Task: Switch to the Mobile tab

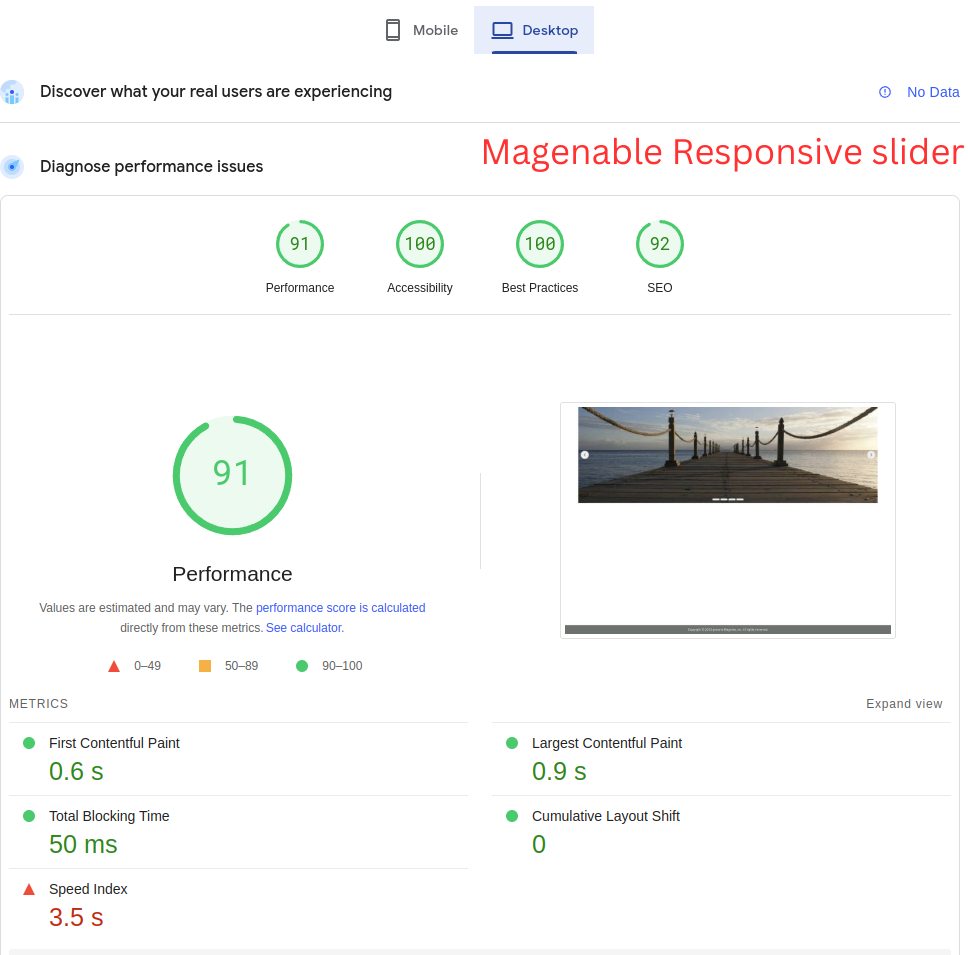Action: (422, 30)
